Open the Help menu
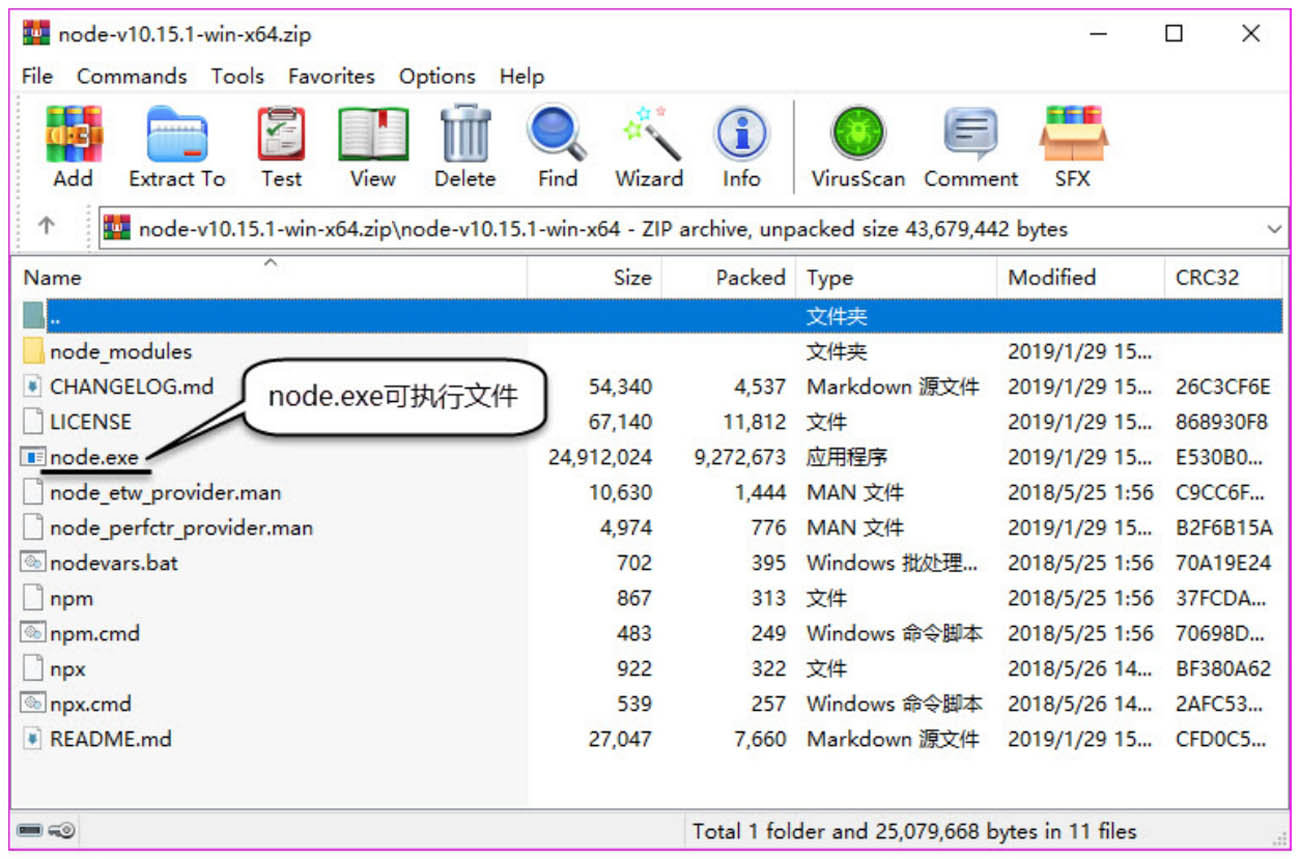Screen dimensions: 1300x859 click(x=522, y=76)
